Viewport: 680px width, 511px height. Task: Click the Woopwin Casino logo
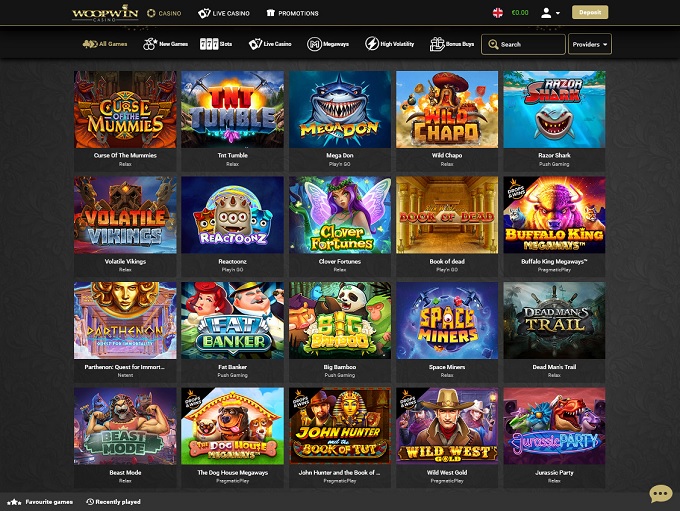pos(105,13)
